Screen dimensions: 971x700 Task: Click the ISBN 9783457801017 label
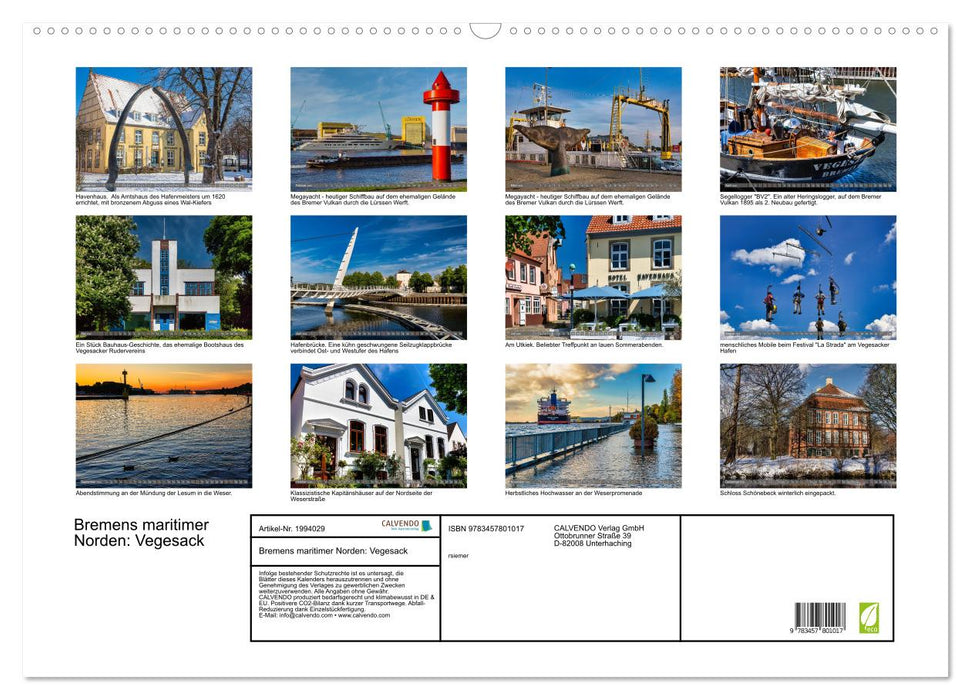coord(485,527)
